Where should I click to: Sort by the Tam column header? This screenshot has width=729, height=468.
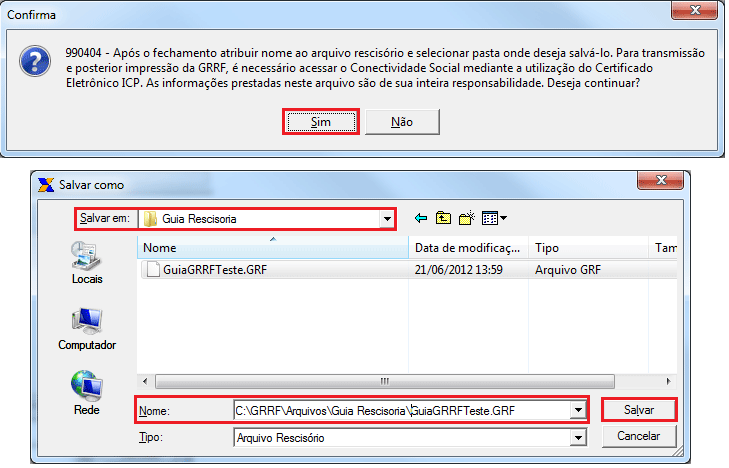click(x=665, y=248)
